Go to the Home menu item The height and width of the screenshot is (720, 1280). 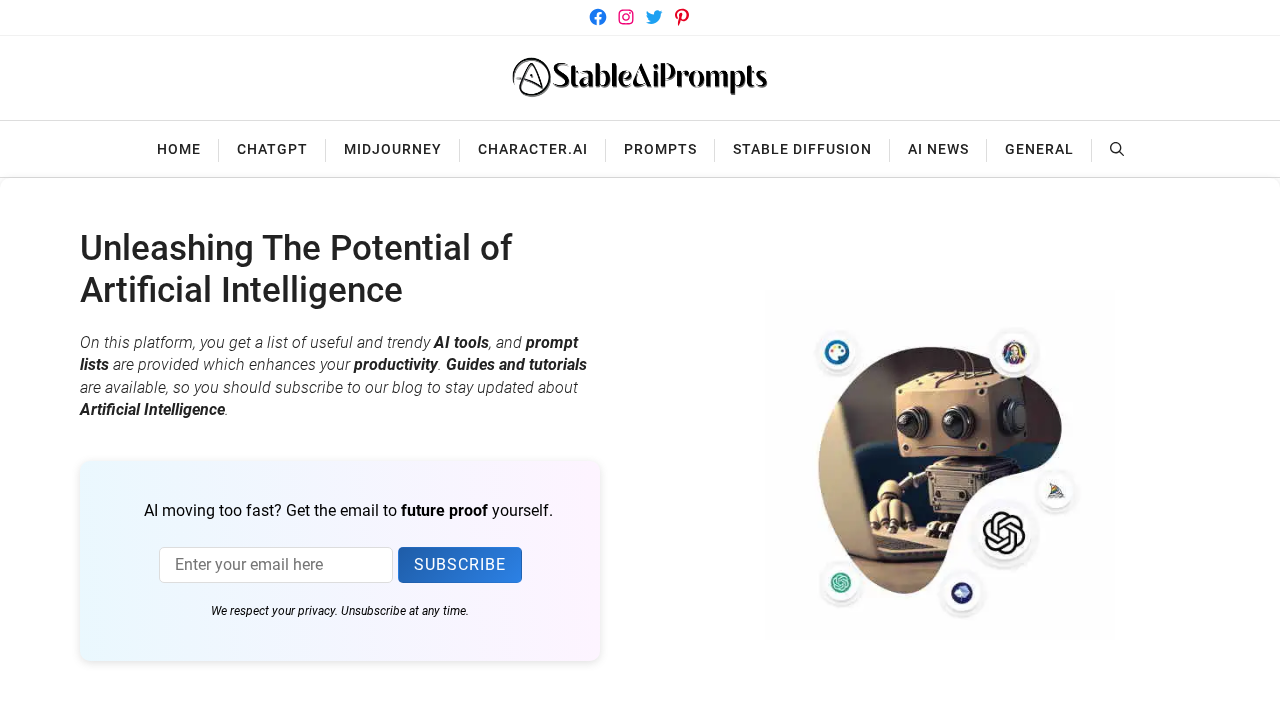coord(179,149)
